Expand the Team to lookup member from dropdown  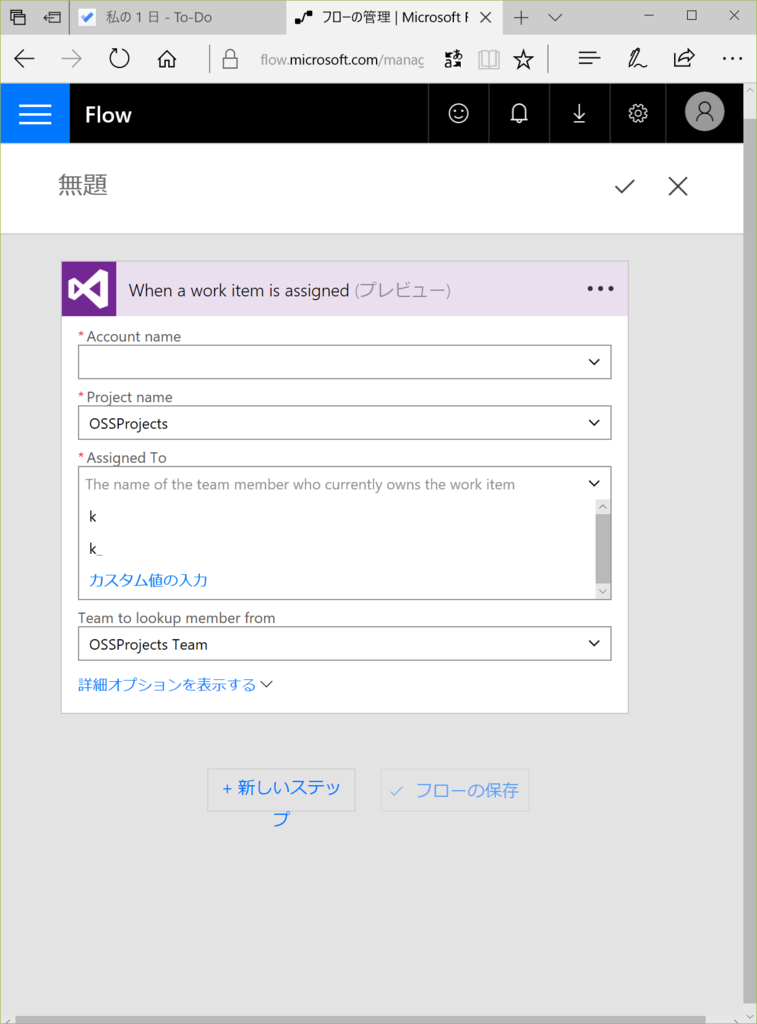(x=594, y=643)
